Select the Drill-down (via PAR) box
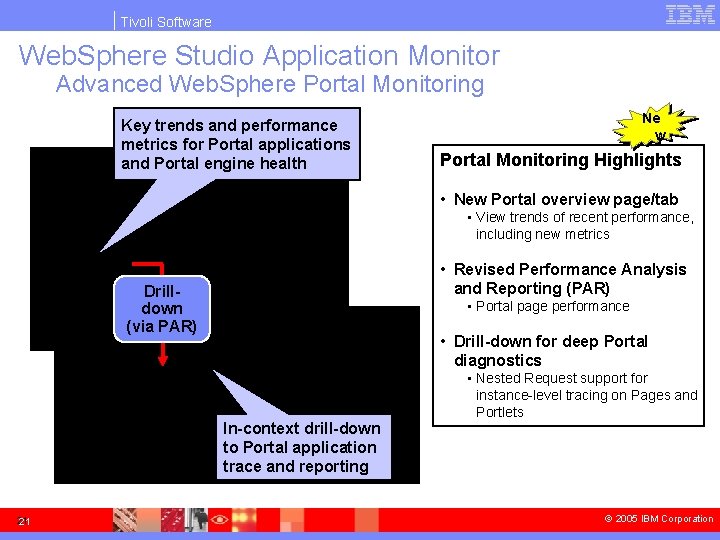 click(x=162, y=309)
